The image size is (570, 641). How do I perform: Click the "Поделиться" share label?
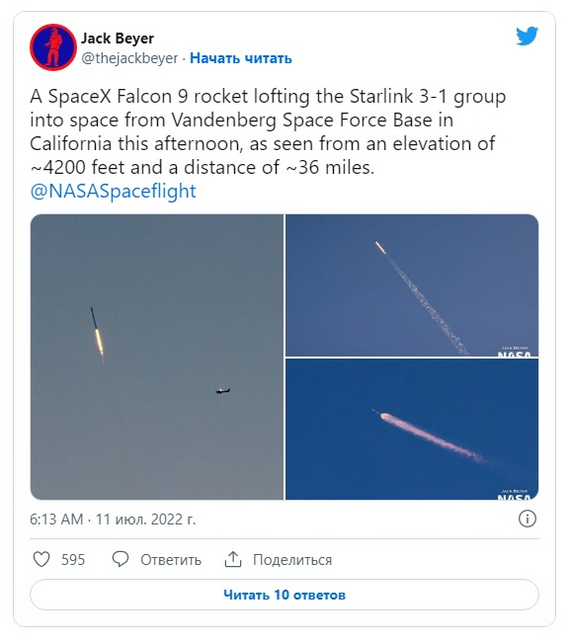click(292, 560)
